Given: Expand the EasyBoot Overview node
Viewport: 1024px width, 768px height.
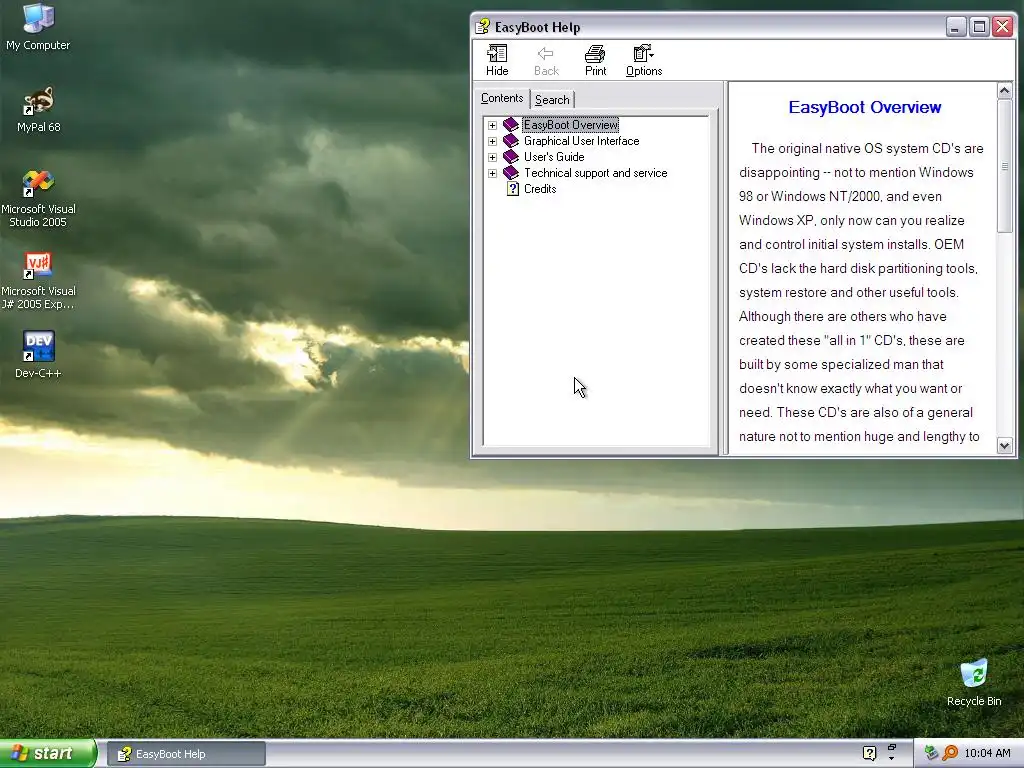Looking at the screenshot, I should pos(492,125).
